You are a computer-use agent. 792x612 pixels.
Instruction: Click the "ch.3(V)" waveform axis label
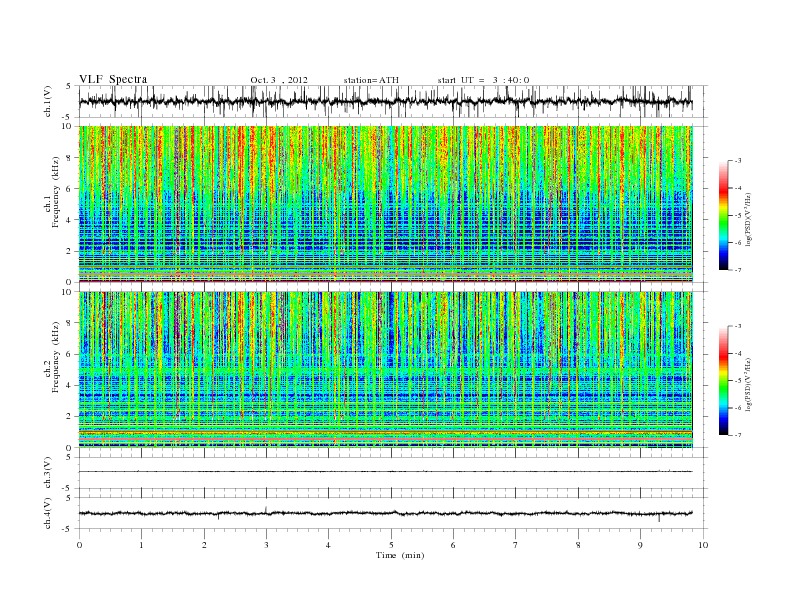48,473
